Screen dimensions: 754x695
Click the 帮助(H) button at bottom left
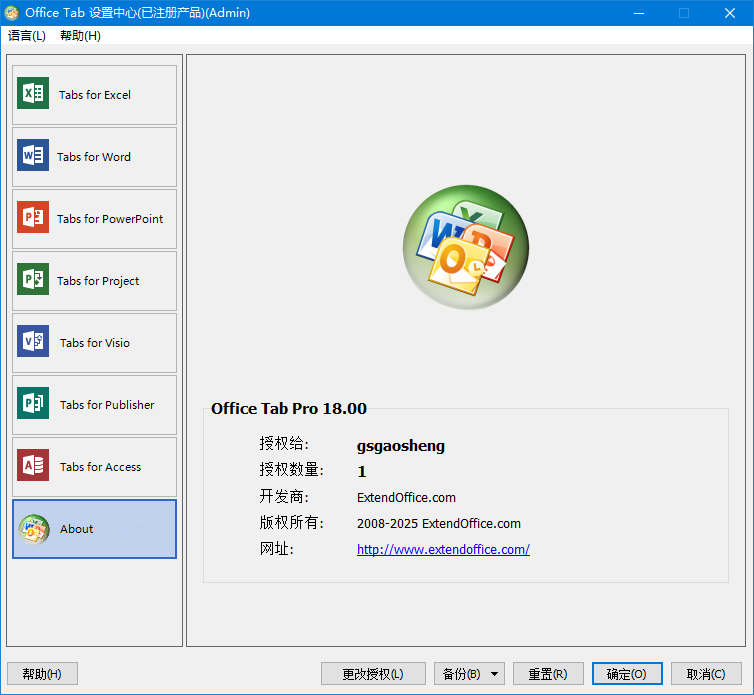coord(42,674)
